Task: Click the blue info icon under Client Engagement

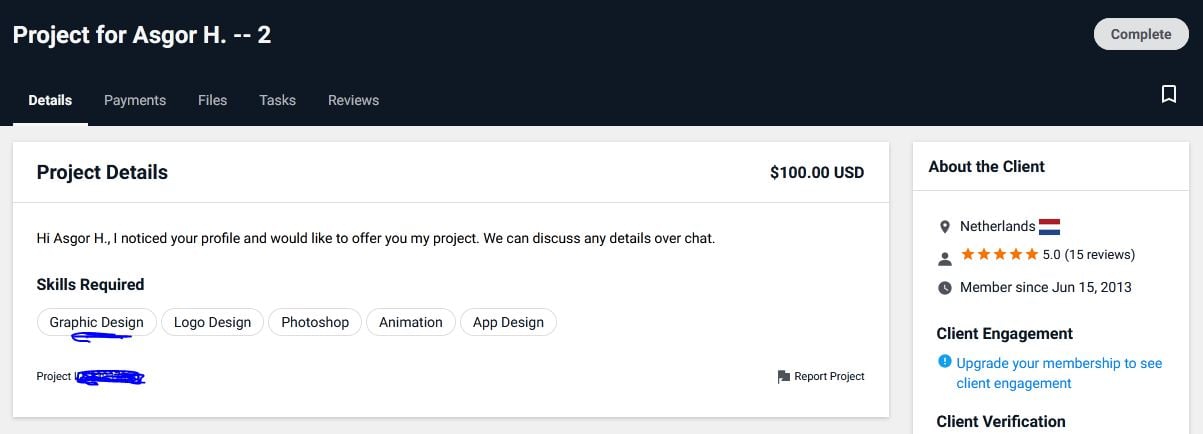Action: coord(944,362)
